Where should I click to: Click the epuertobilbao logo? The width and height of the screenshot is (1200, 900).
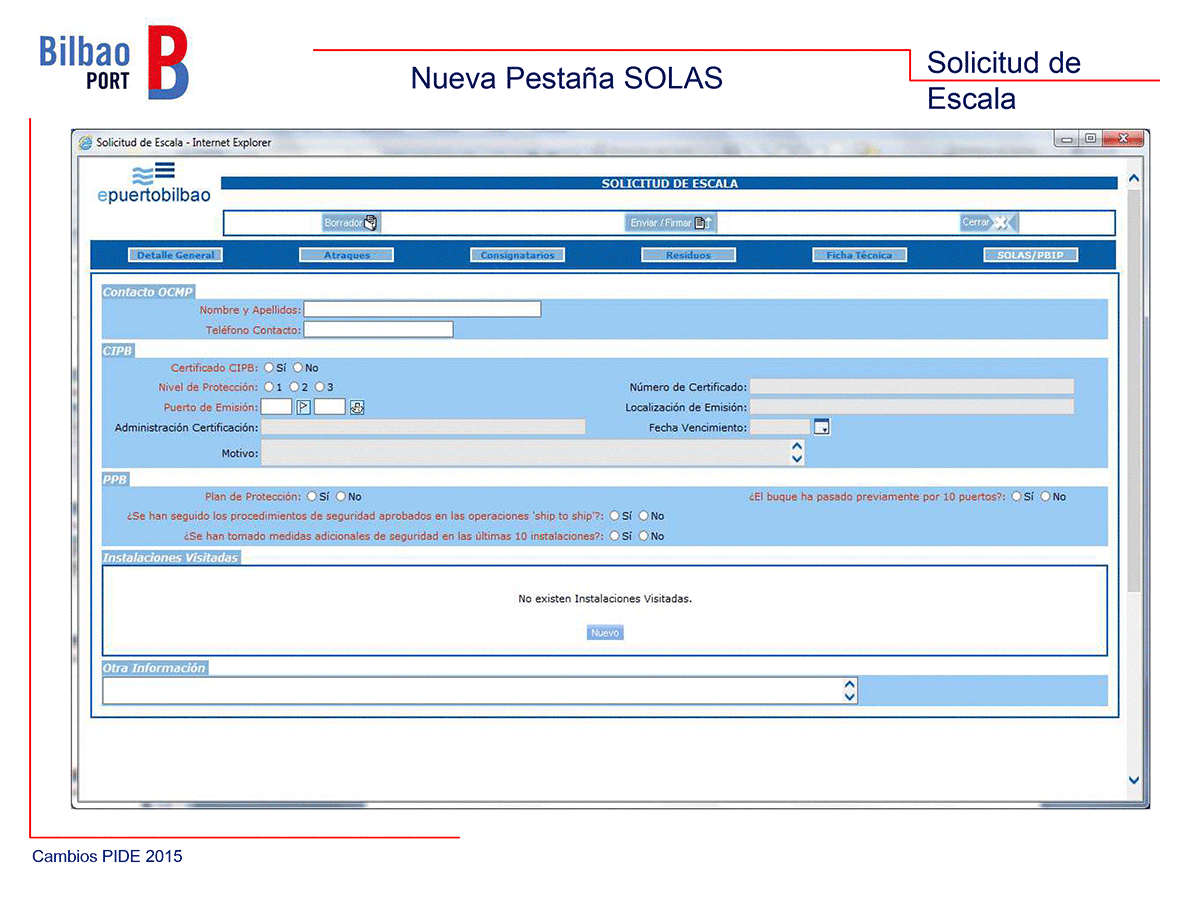pyautogui.click(x=154, y=184)
